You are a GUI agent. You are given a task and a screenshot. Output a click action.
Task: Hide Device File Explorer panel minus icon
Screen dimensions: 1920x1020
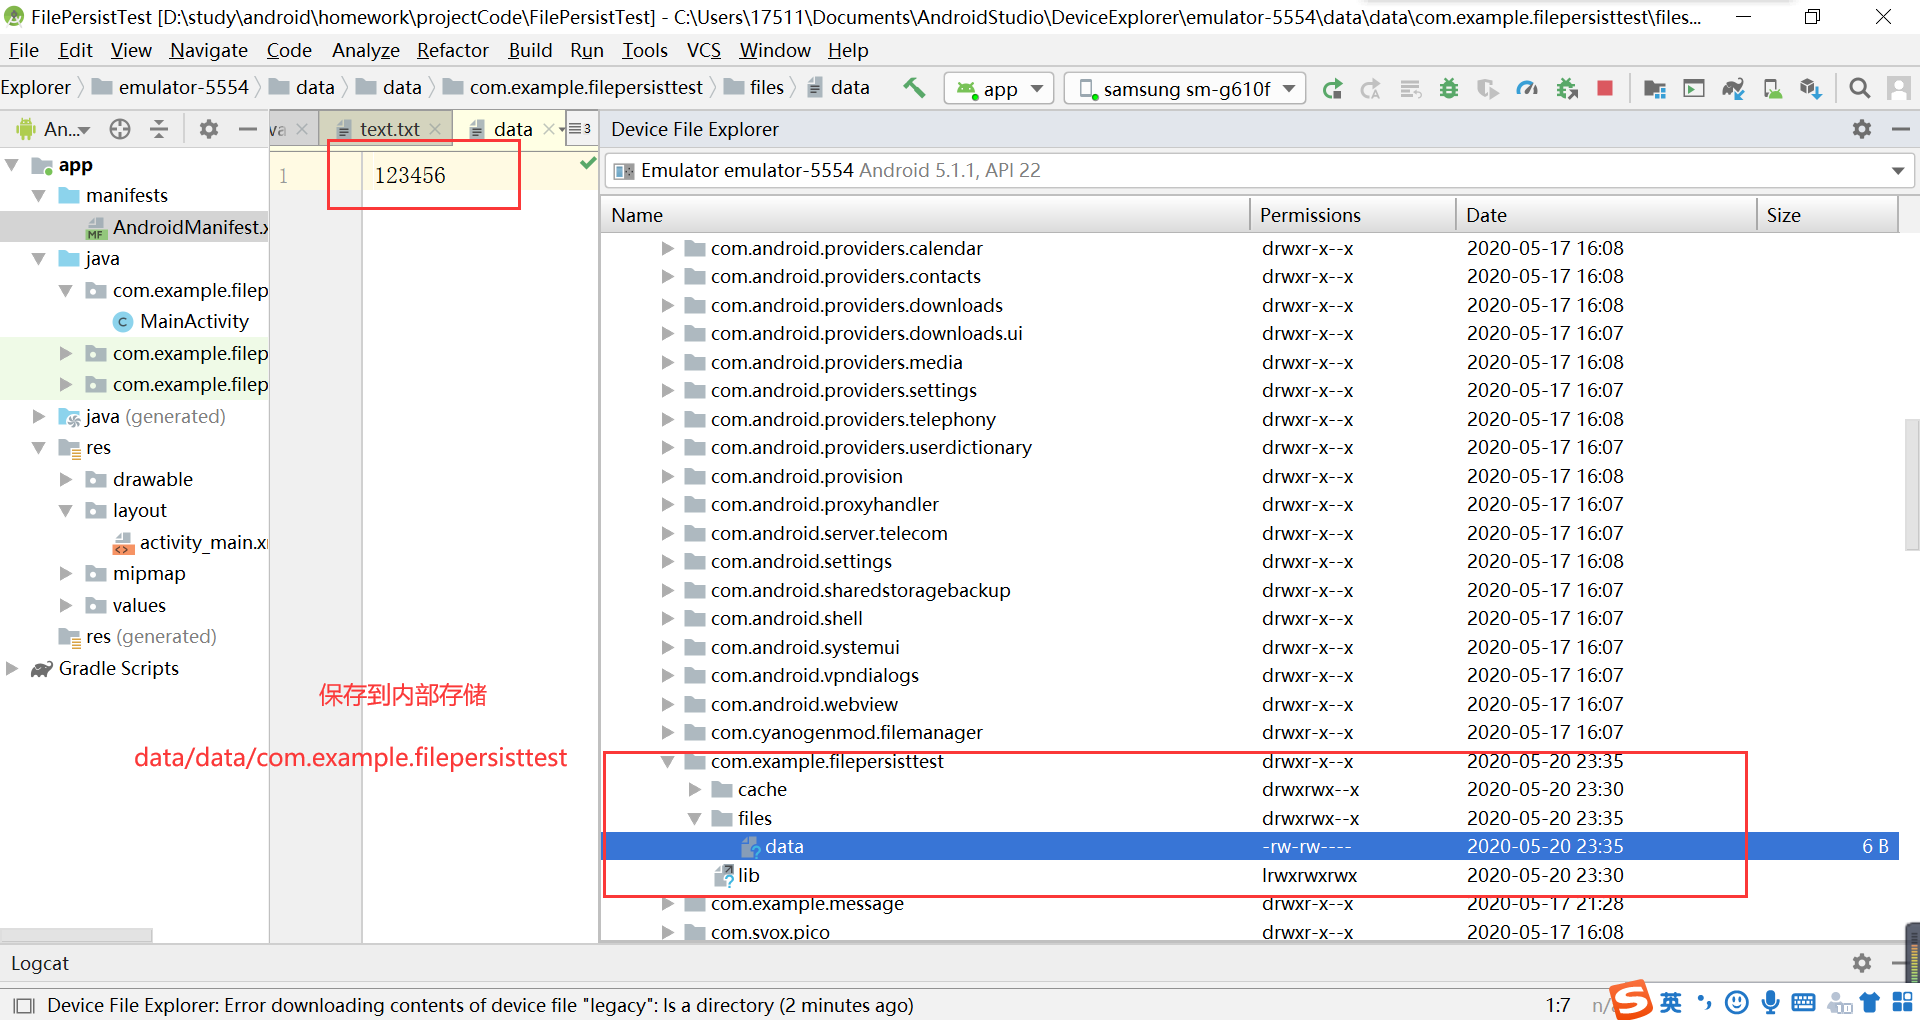1901,129
